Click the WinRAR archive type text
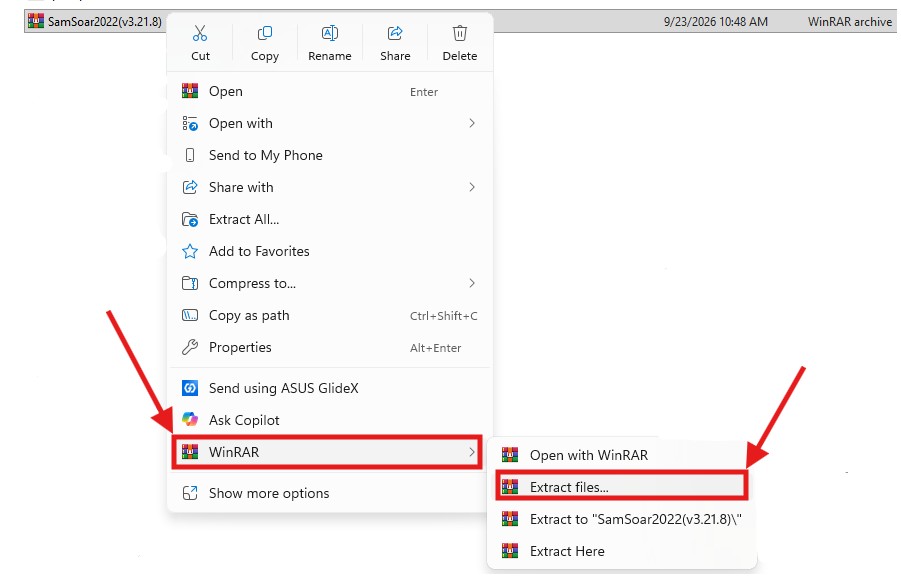901x584 pixels. click(x=850, y=22)
